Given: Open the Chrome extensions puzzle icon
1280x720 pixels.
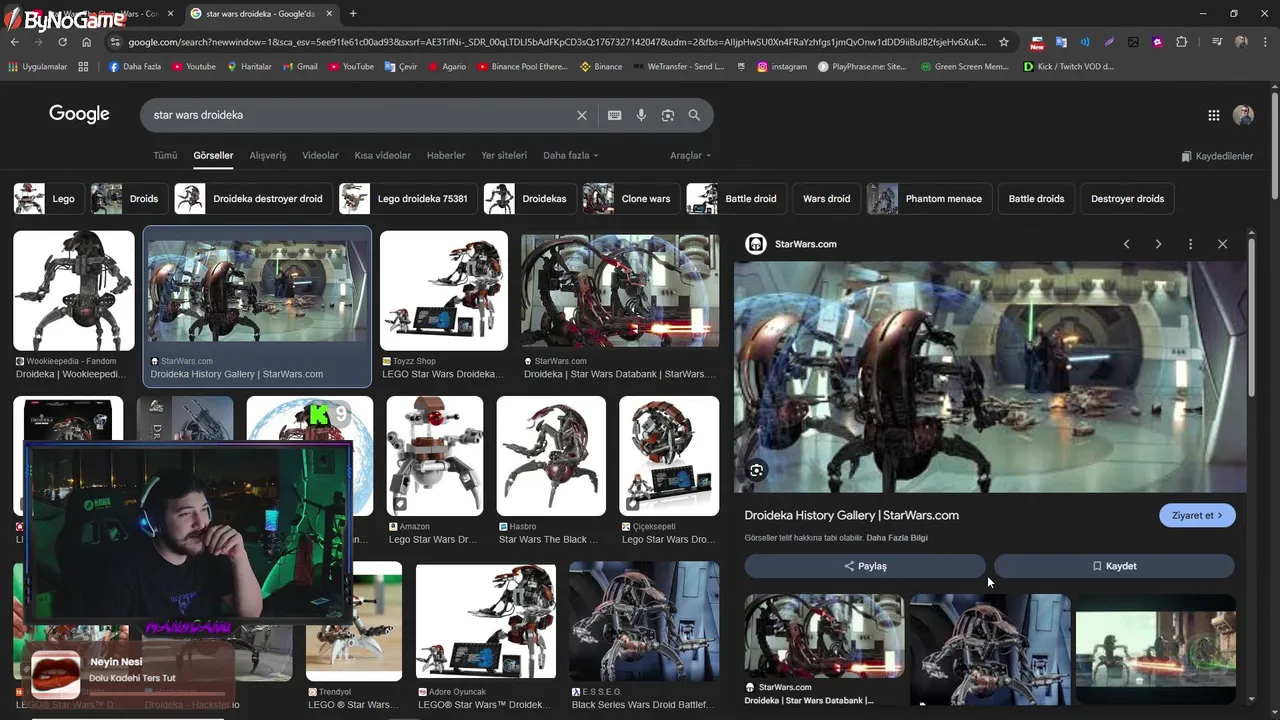Looking at the screenshot, I should [1182, 42].
